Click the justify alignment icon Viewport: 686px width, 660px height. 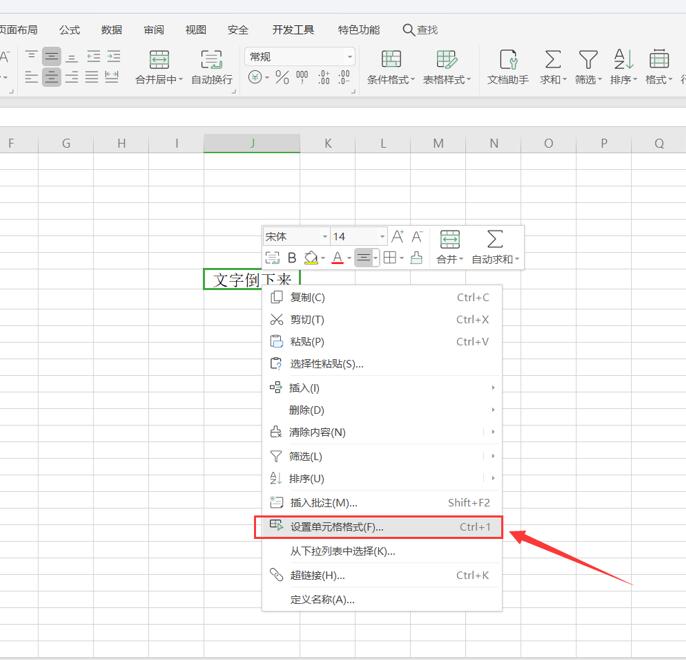[x=91, y=77]
